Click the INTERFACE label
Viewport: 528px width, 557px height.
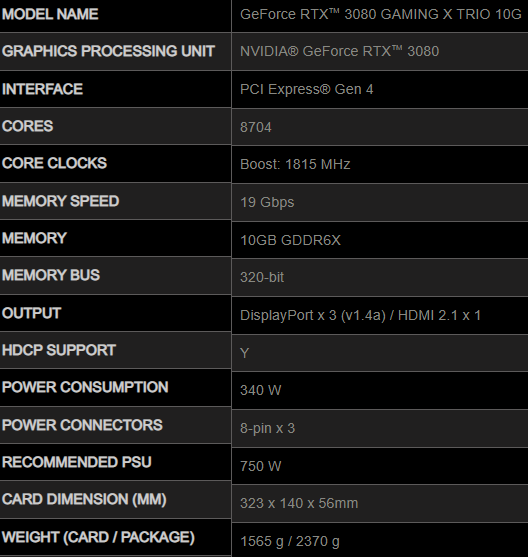coord(42,89)
